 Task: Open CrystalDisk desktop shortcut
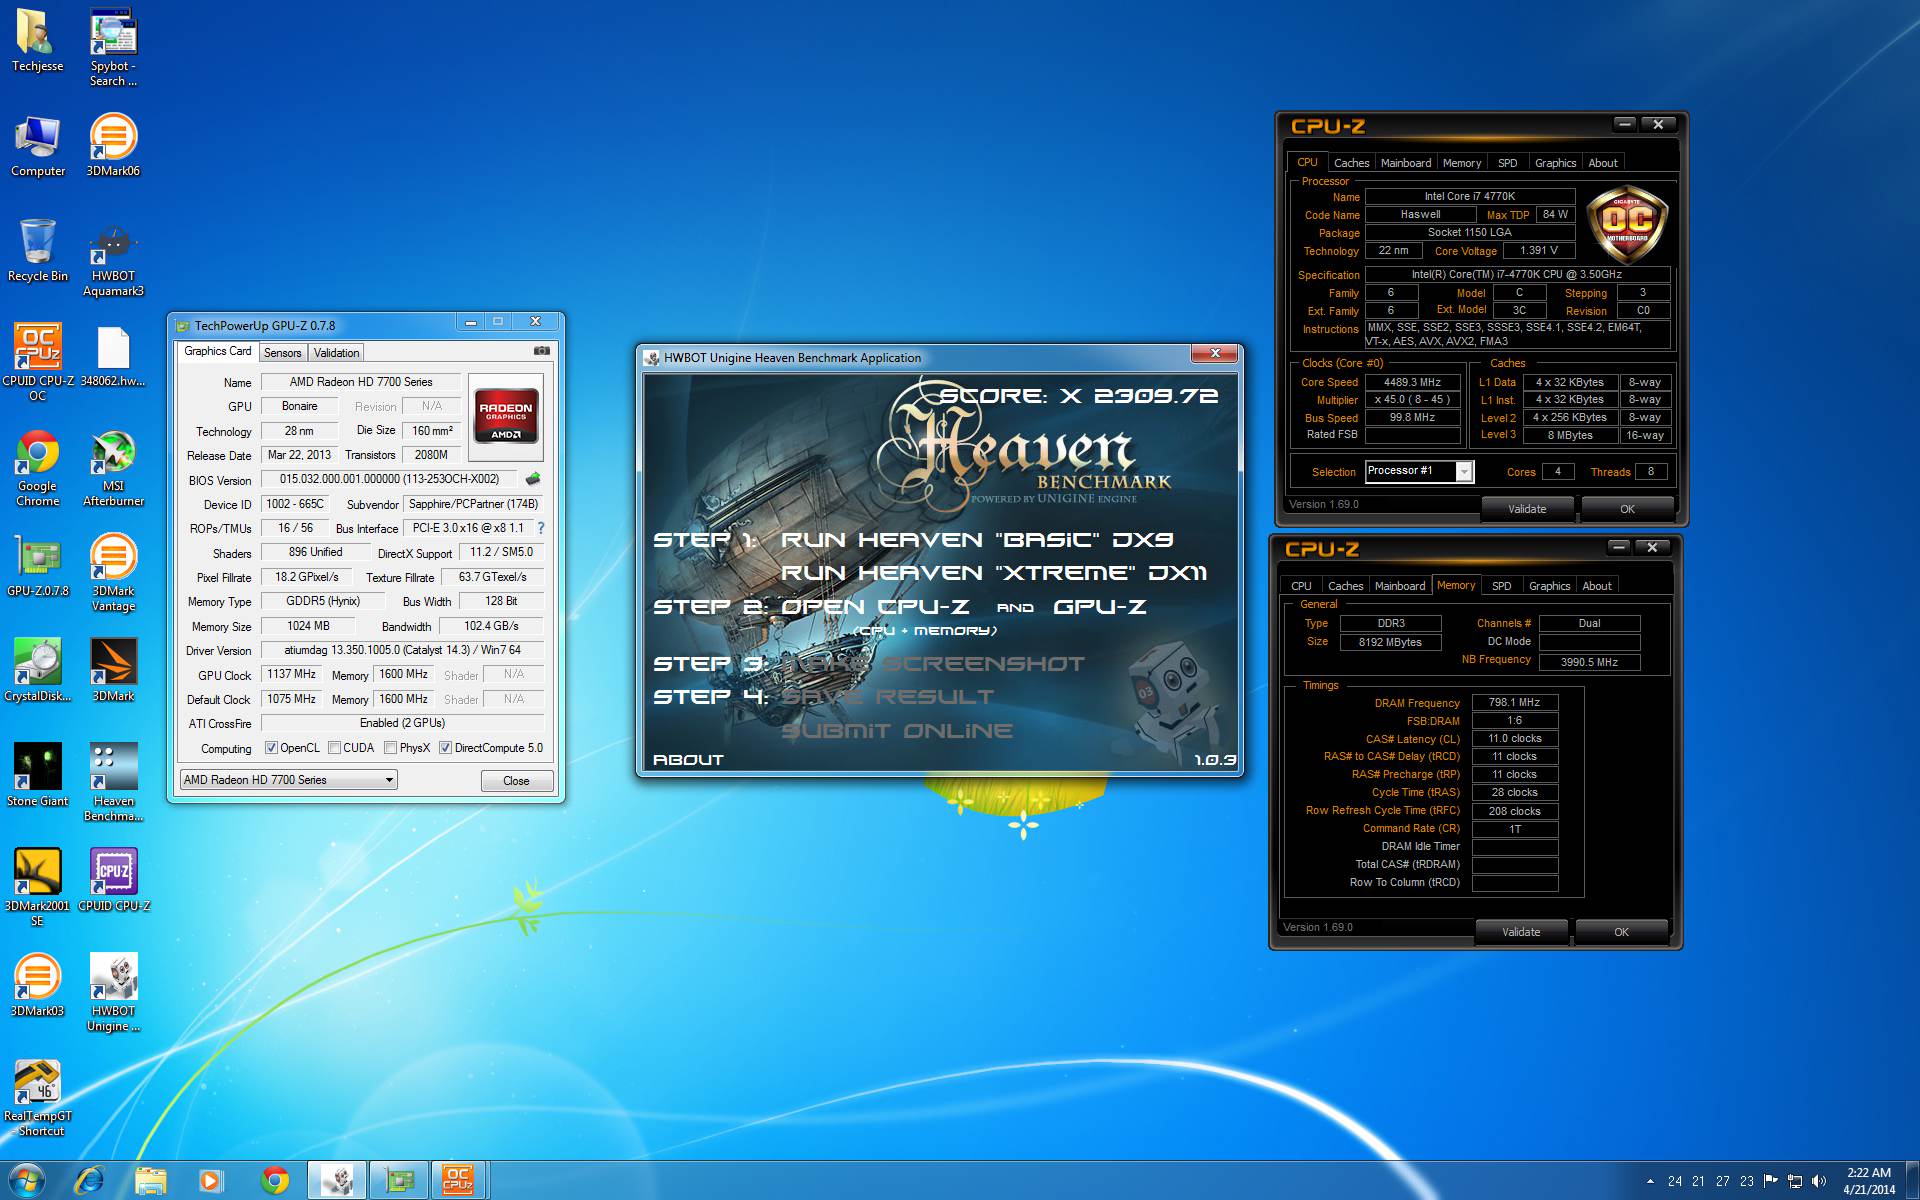tap(37, 671)
